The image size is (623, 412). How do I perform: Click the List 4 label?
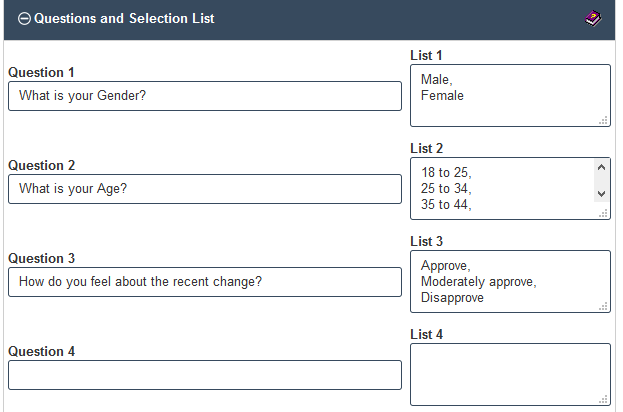[427, 335]
